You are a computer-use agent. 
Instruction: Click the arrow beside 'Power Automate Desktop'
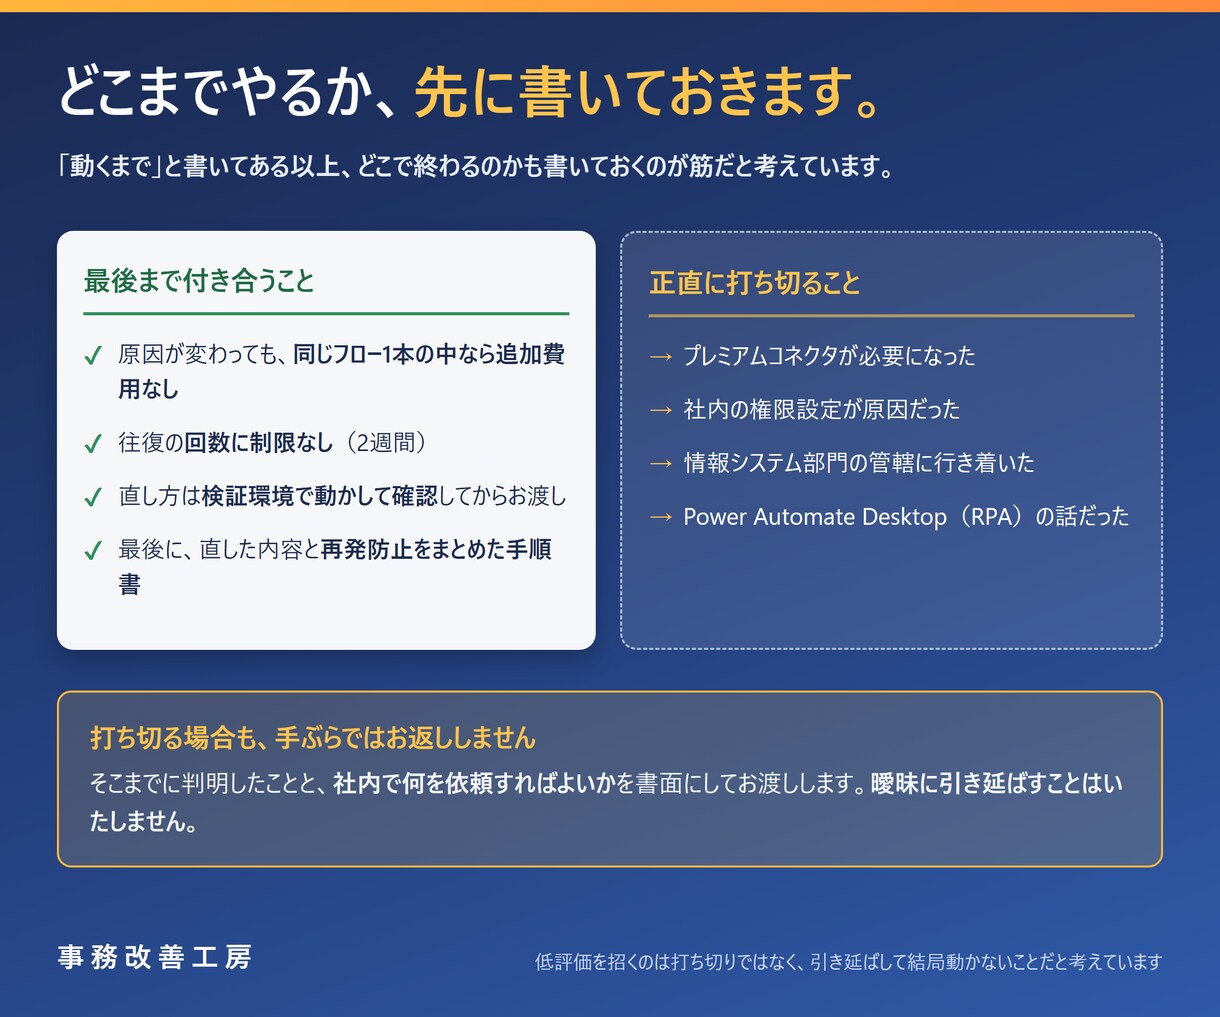(660, 517)
